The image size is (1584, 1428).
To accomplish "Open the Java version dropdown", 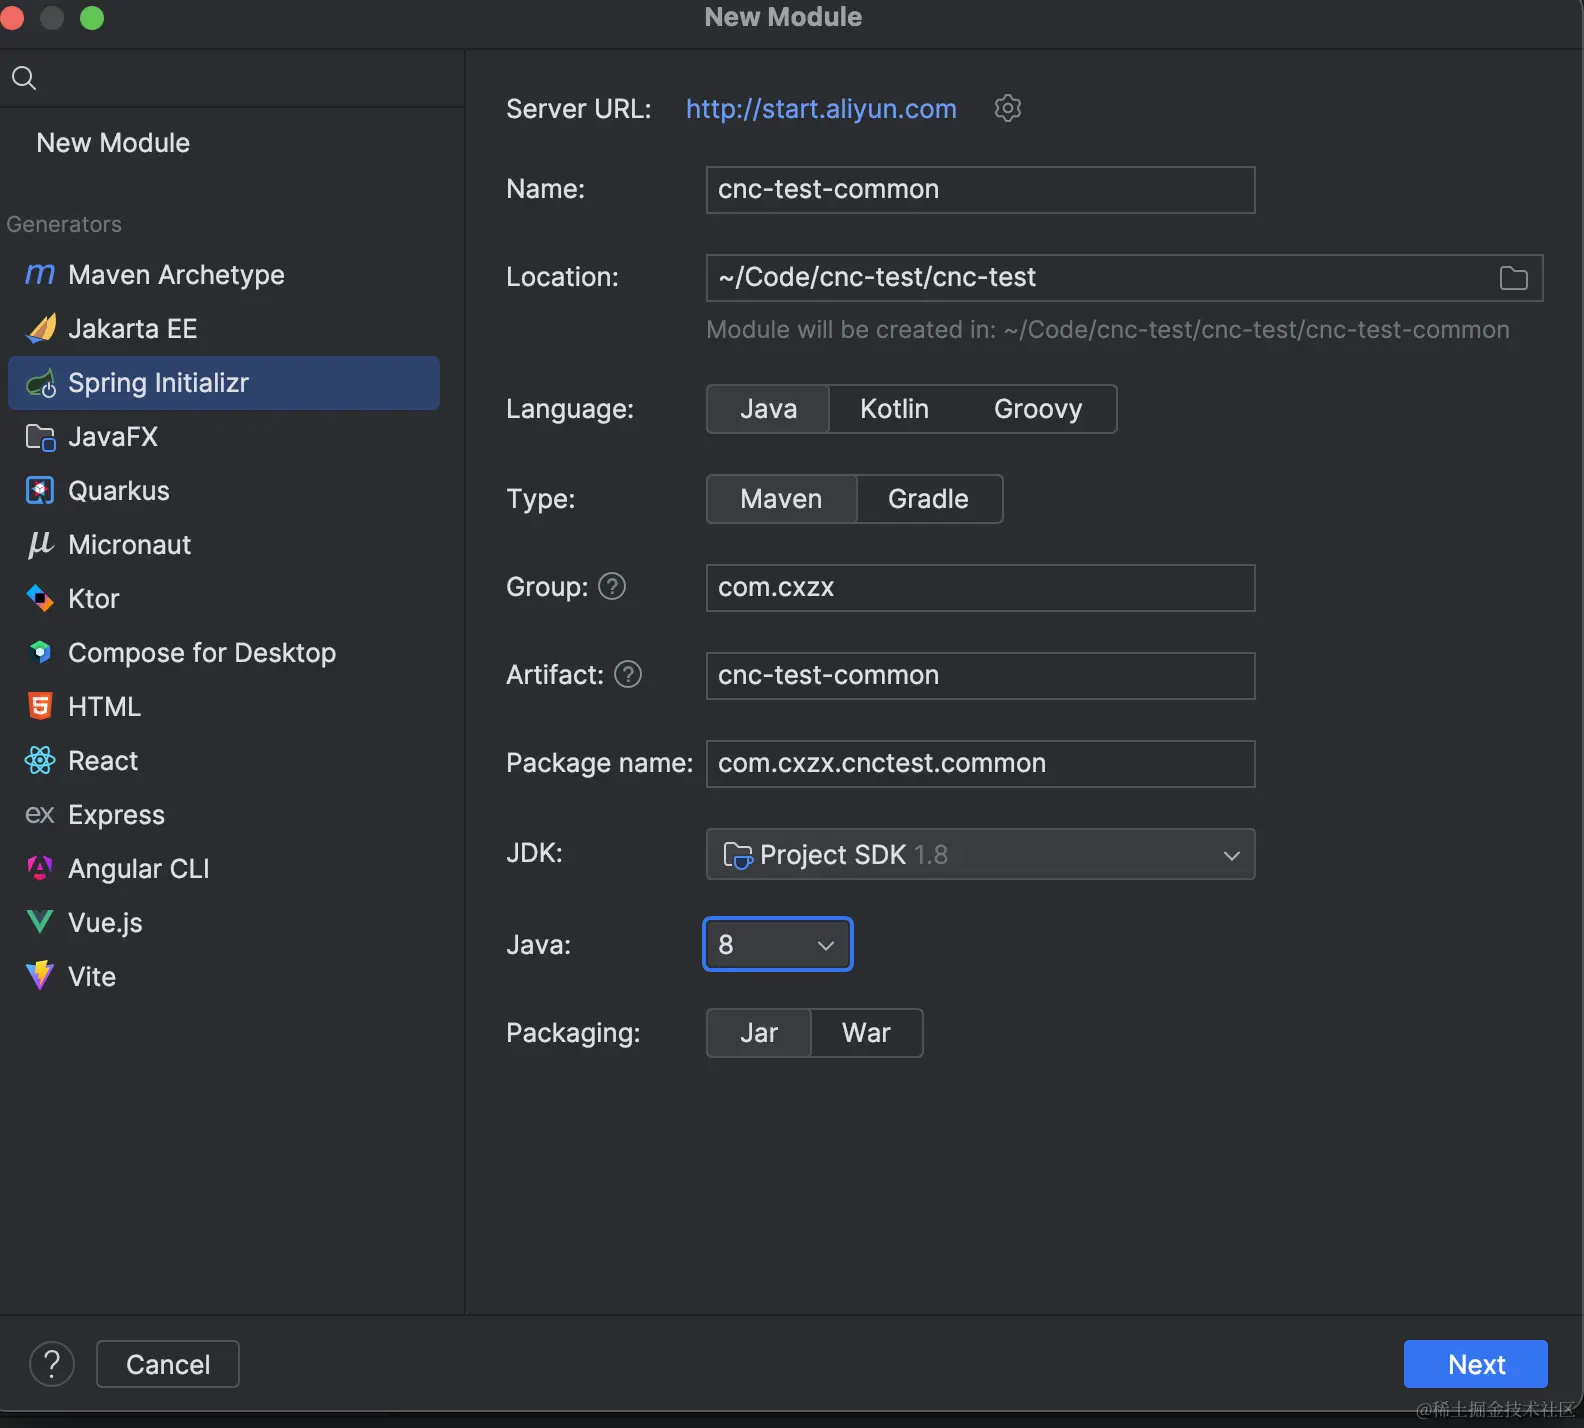I will (778, 944).
